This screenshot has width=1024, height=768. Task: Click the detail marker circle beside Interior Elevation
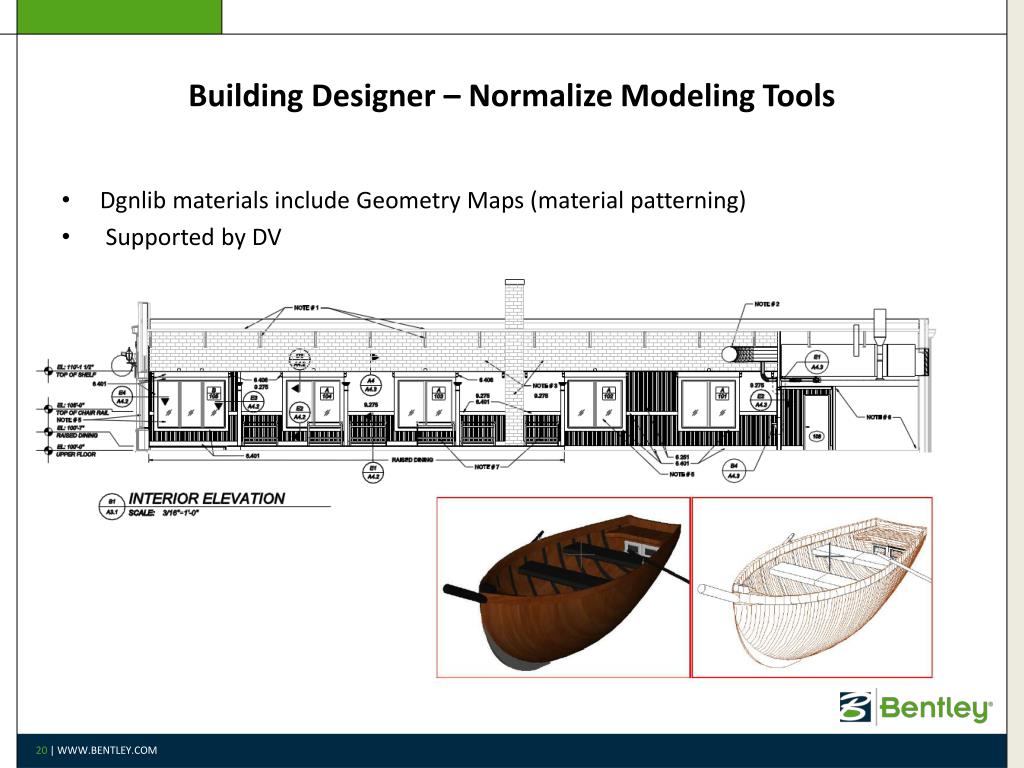point(112,507)
